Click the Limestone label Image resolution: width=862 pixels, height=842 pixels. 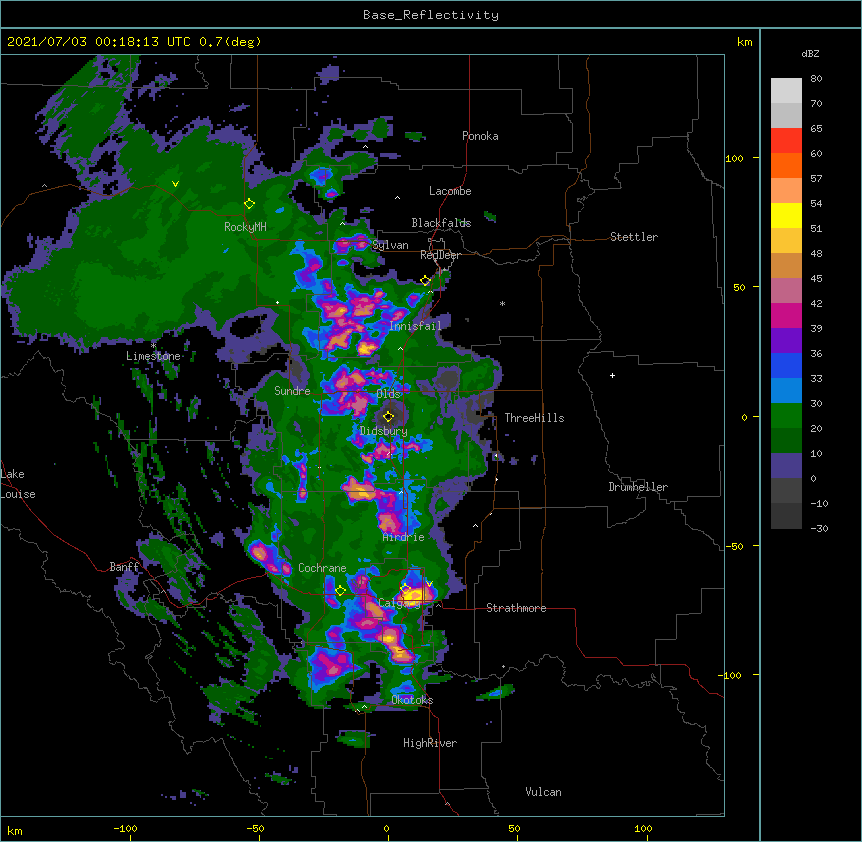153,356
